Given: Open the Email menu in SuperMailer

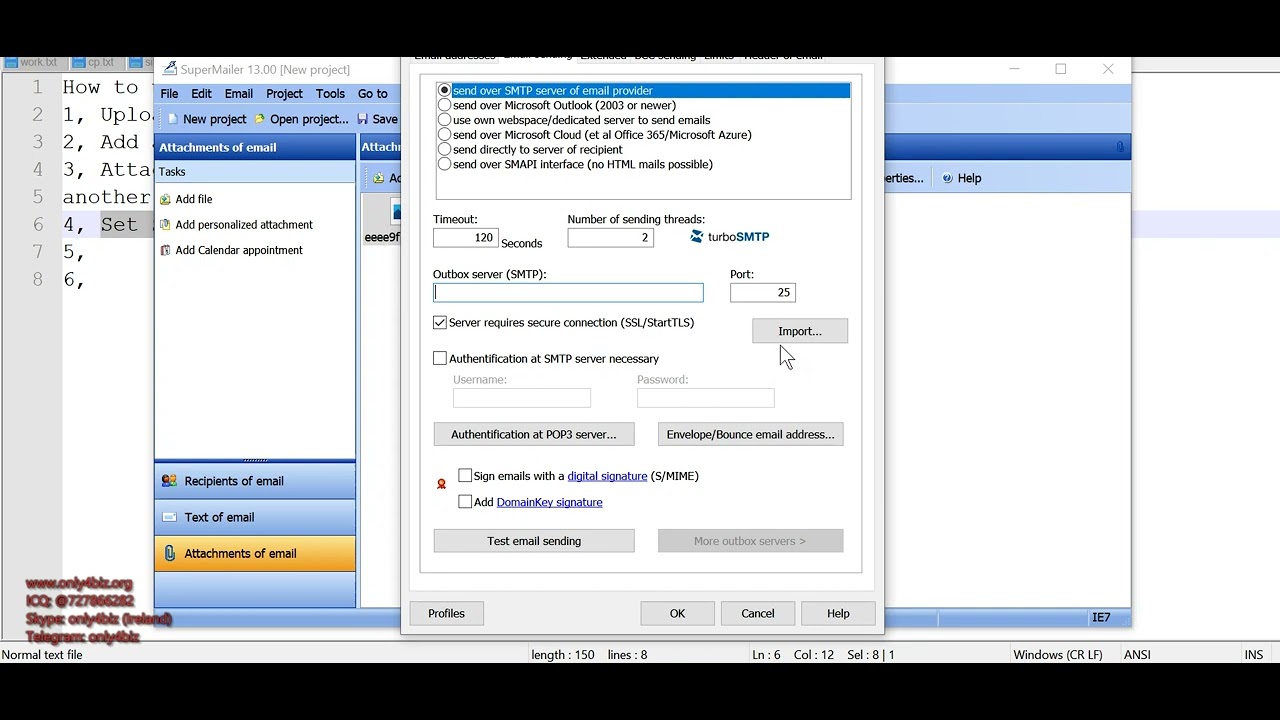Looking at the screenshot, I should click(x=238, y=94).
